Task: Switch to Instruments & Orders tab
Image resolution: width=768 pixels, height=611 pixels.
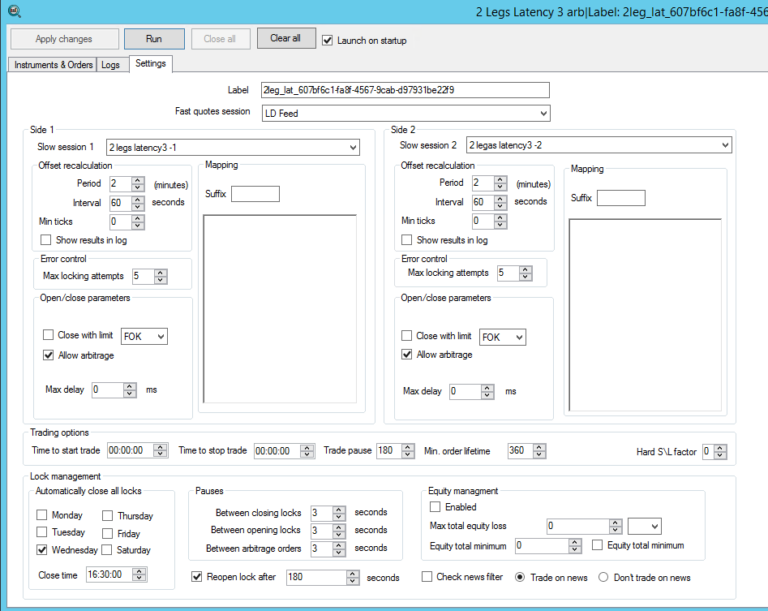Action: pyautogui.click(x=53, y=64)
